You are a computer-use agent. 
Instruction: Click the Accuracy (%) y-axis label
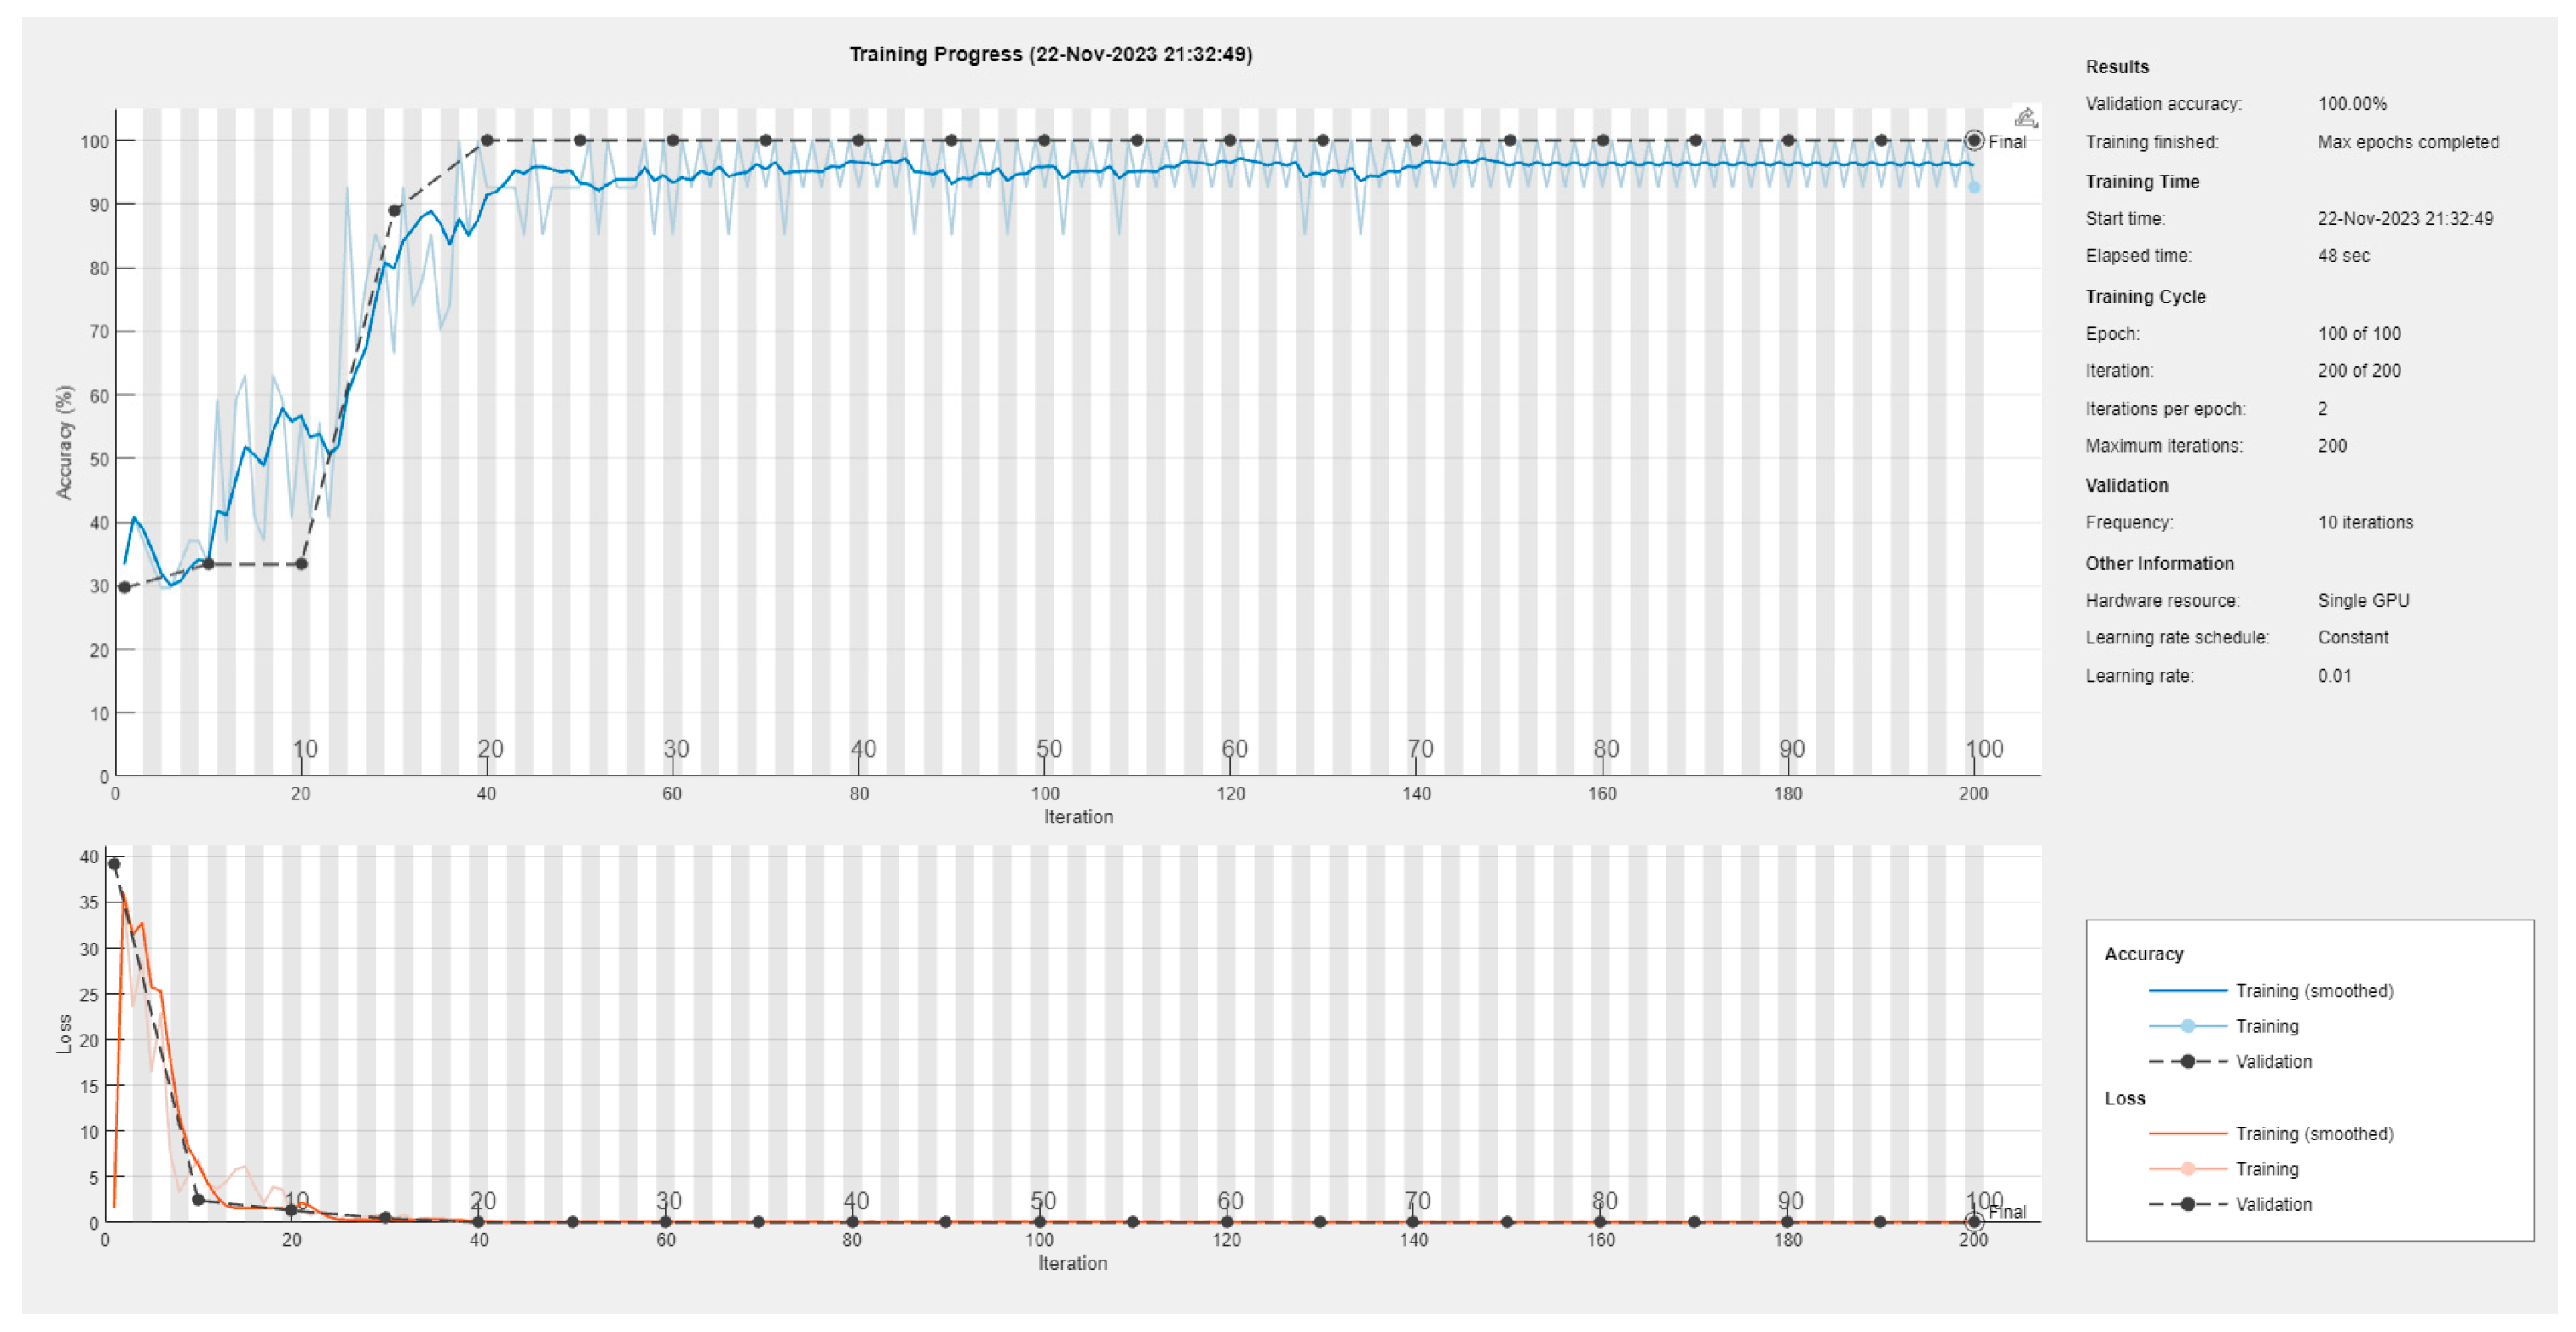65,442
